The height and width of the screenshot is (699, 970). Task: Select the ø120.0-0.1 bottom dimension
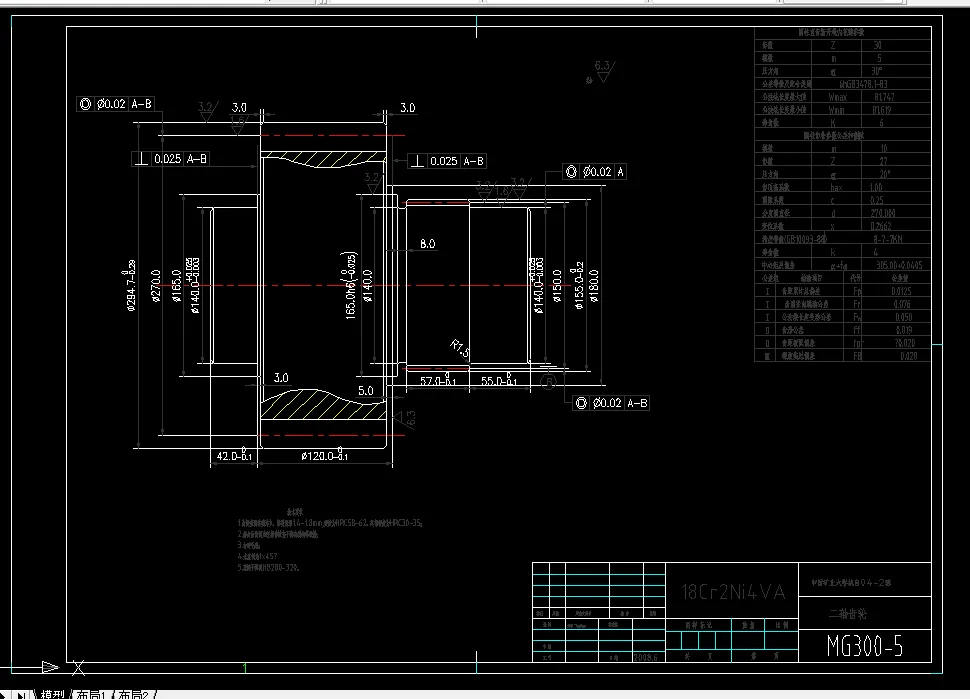click(x=324, y=456)
